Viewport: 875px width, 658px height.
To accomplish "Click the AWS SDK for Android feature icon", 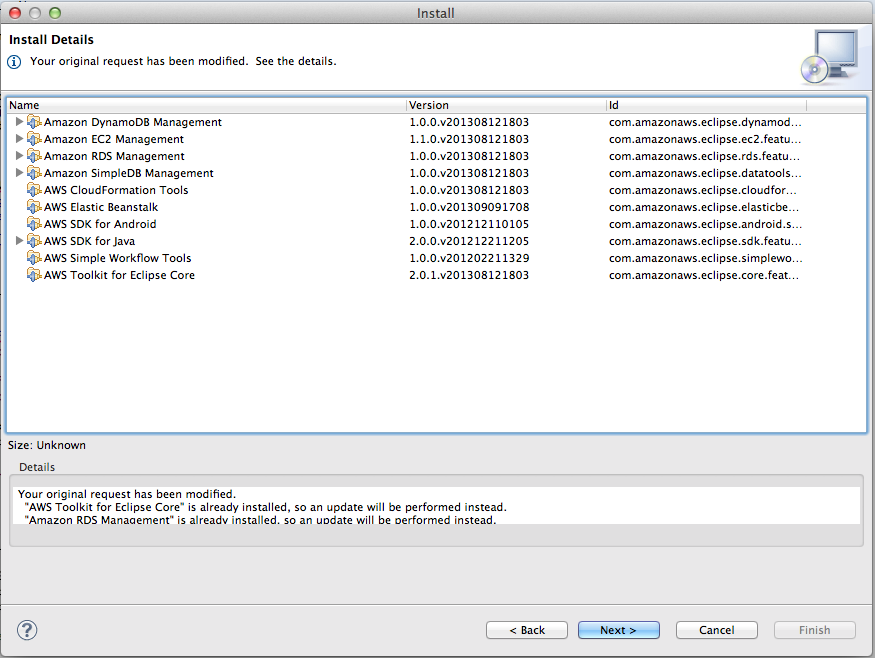I will click(34, 224).
